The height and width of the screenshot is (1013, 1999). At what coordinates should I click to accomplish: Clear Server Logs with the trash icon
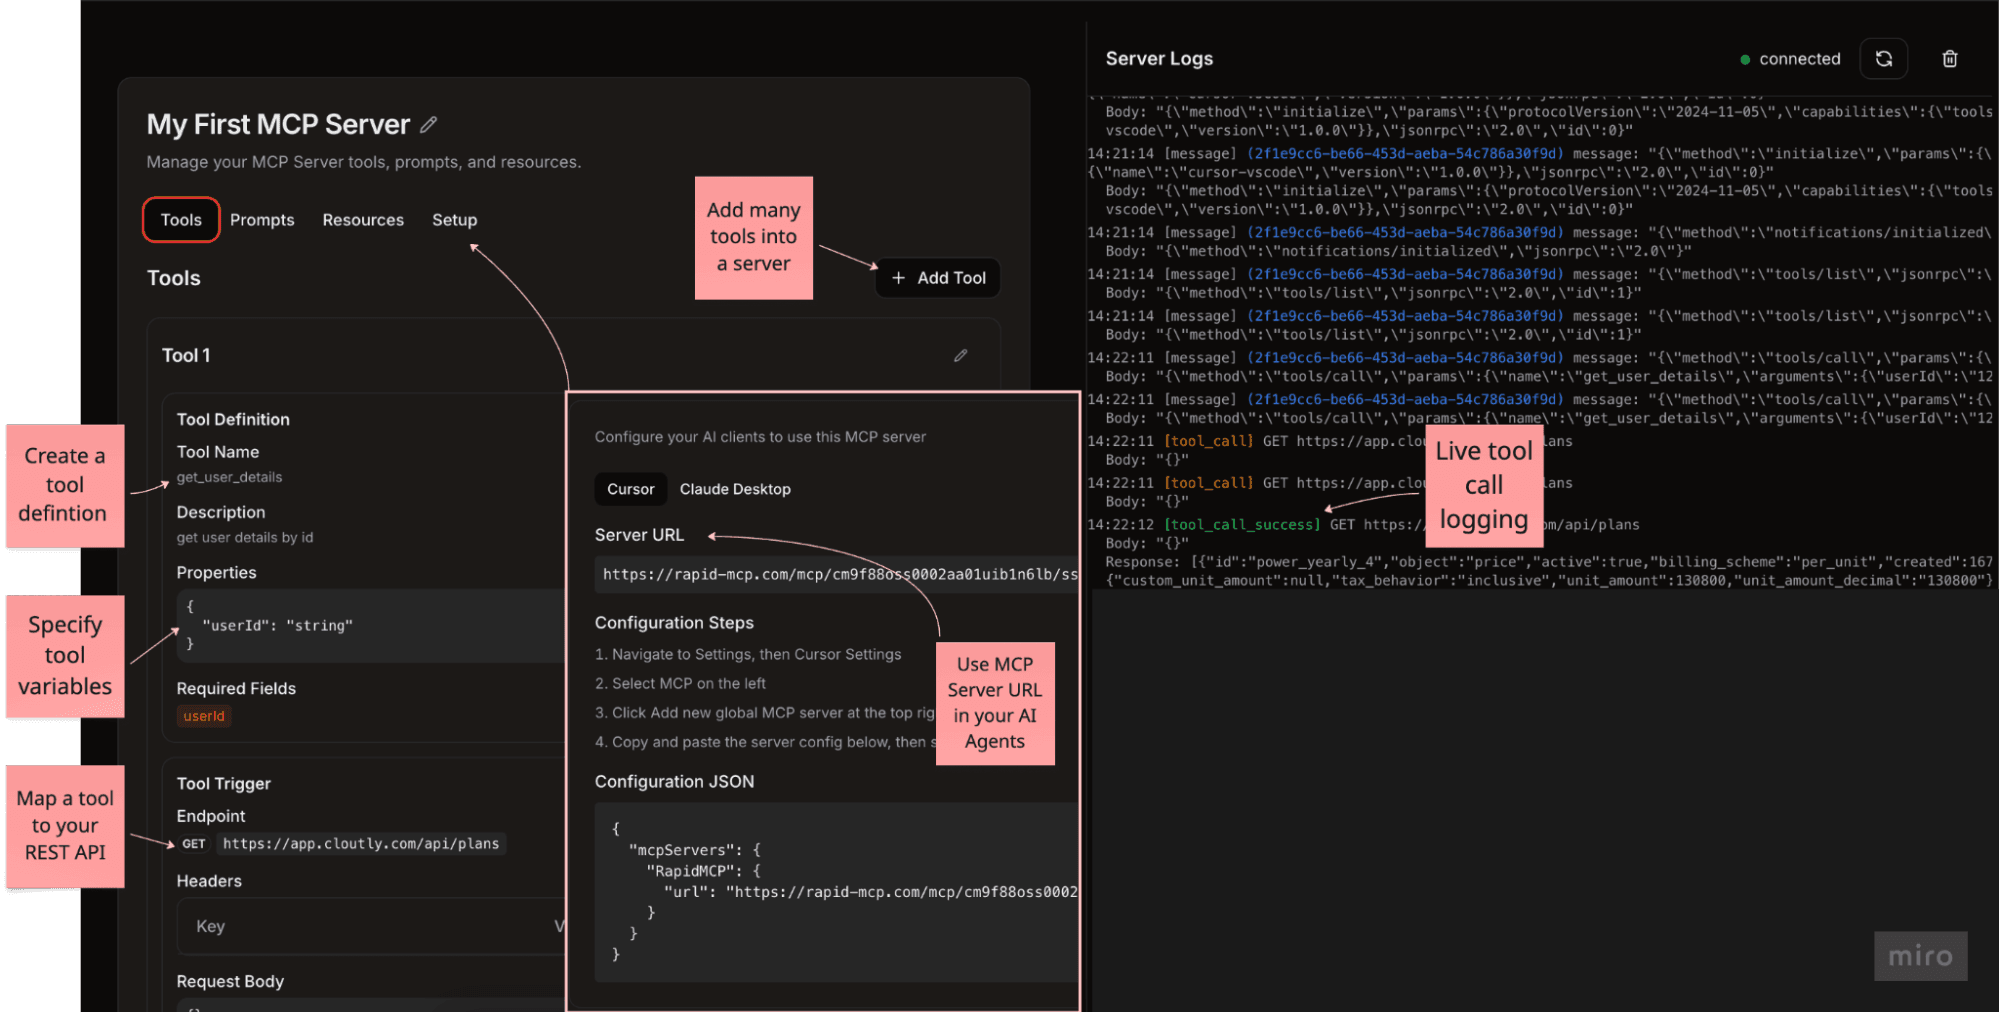click(x=1950, y=58)
